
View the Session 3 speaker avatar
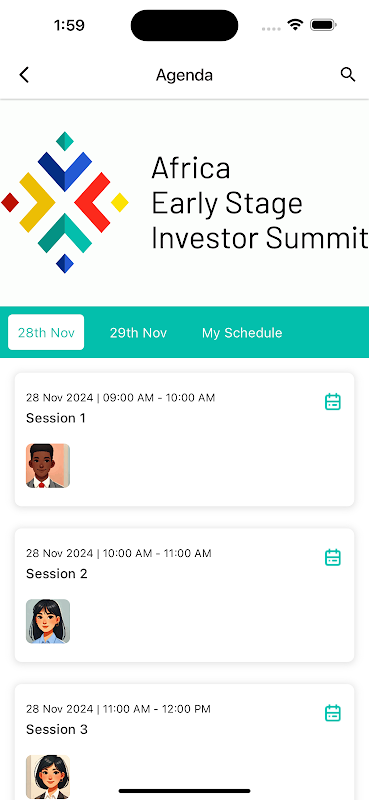(48, 777)
